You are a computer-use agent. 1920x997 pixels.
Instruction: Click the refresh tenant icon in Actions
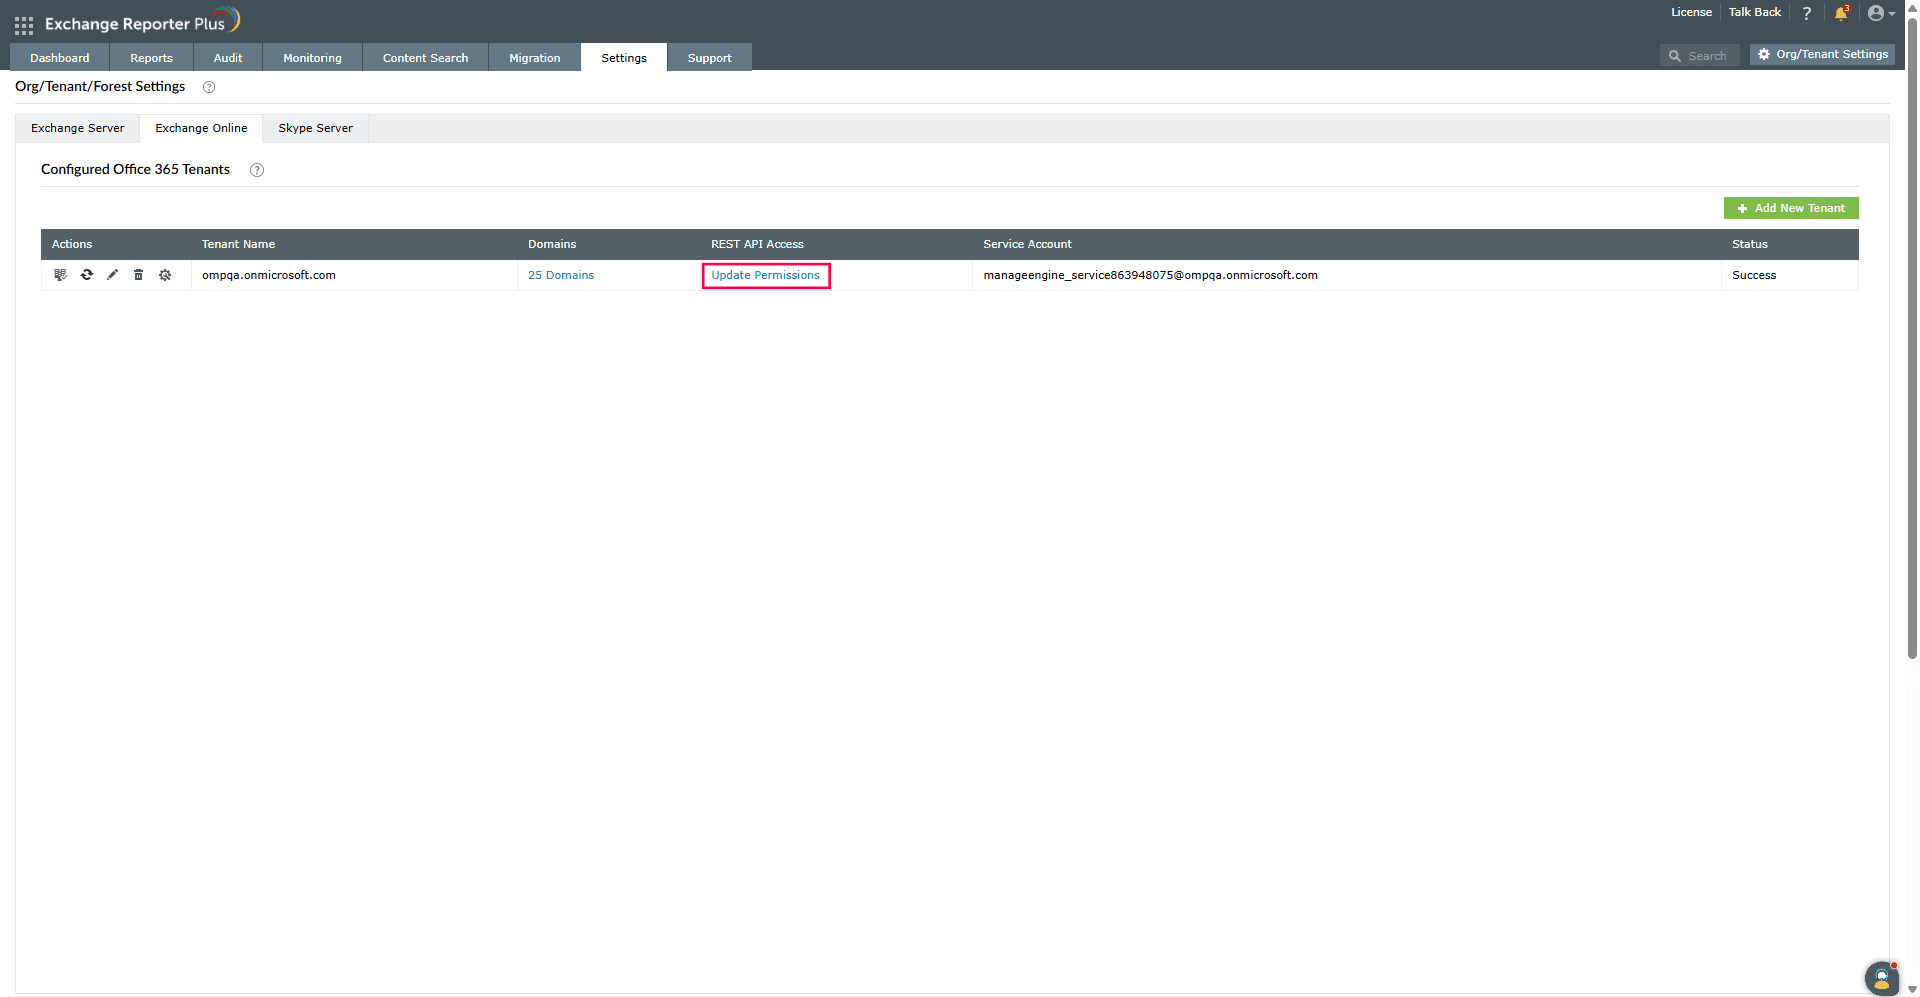86,275
